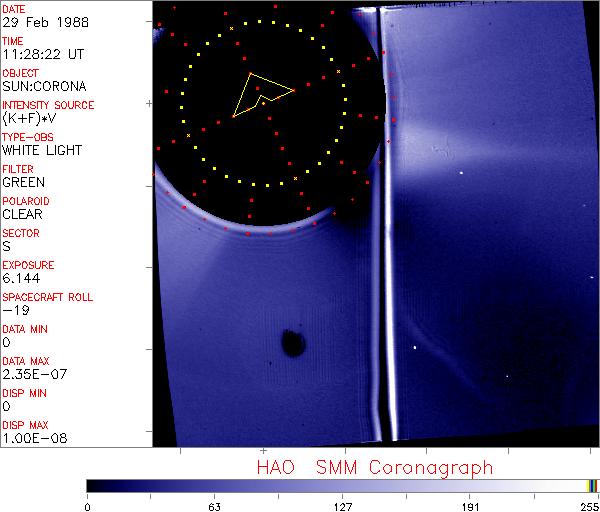The image size is (600, 512).
Task: Click the SECTOR label in the info panel
Action: pos(20,233)
